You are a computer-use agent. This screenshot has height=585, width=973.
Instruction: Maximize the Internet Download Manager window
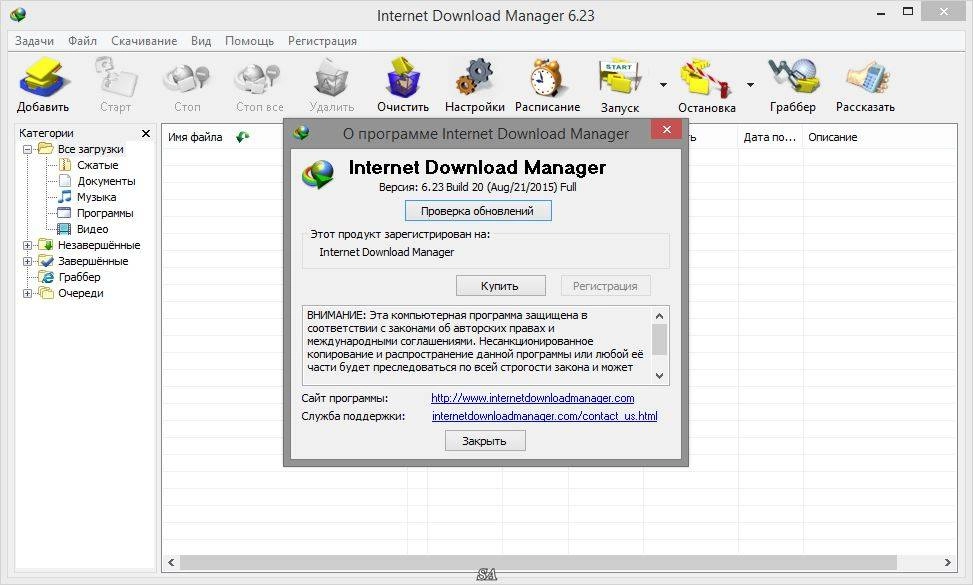(x=908, y=12)
